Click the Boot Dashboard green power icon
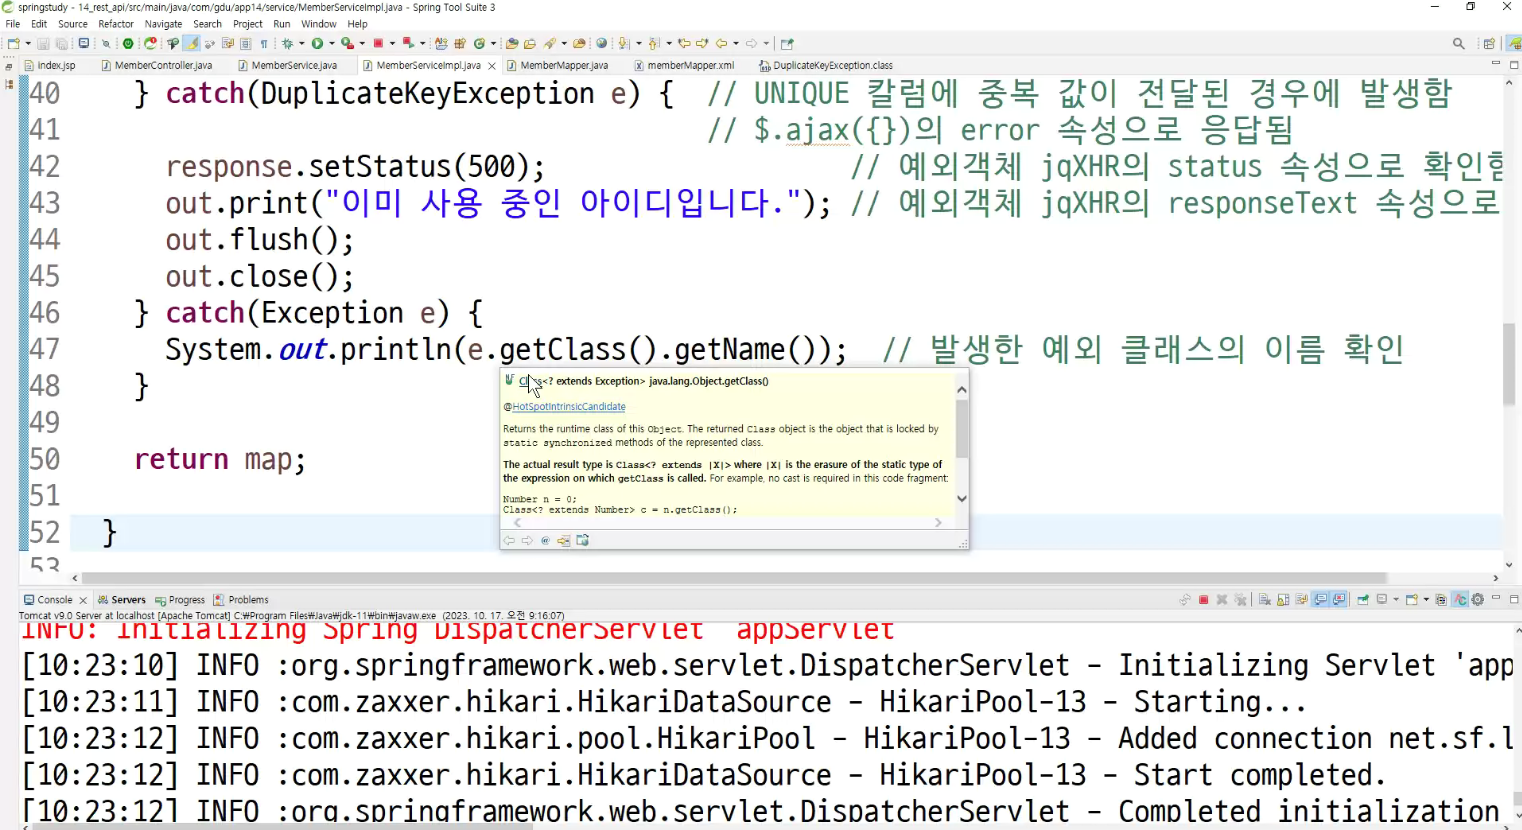 tap(128, 44)
